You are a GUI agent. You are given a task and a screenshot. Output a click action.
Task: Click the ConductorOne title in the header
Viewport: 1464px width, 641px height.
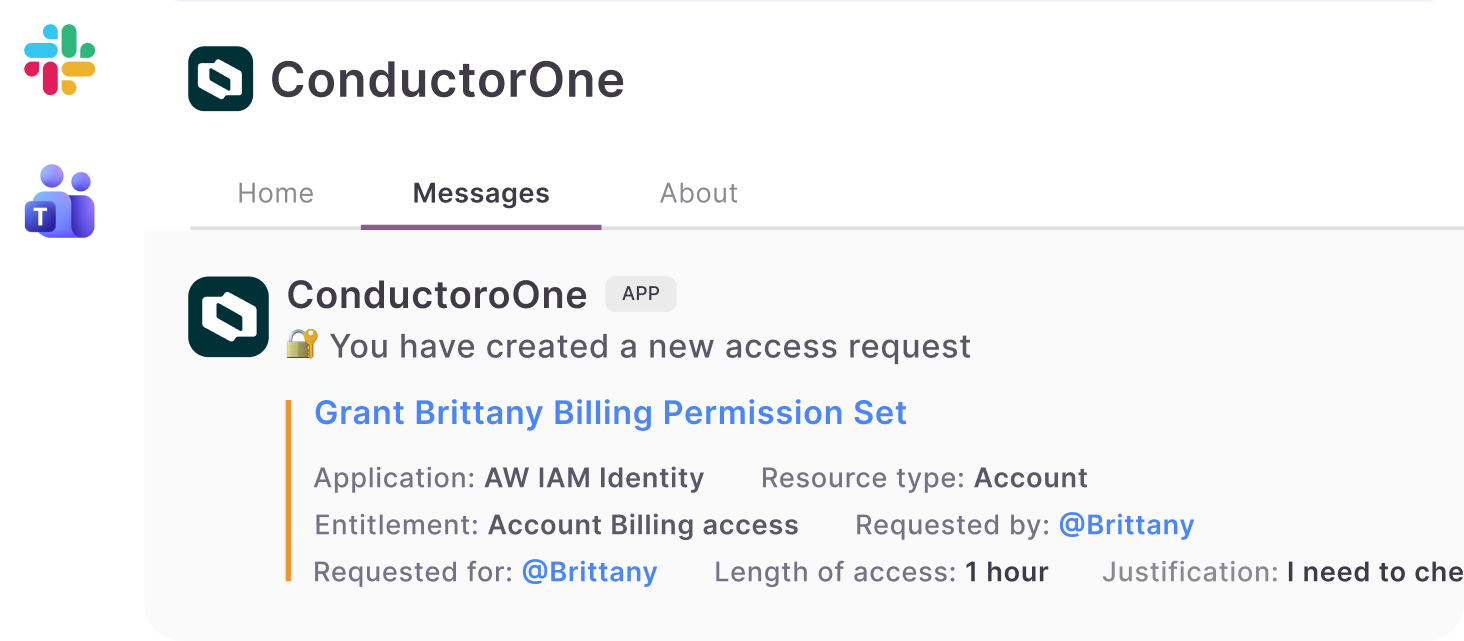pos(447,80)
